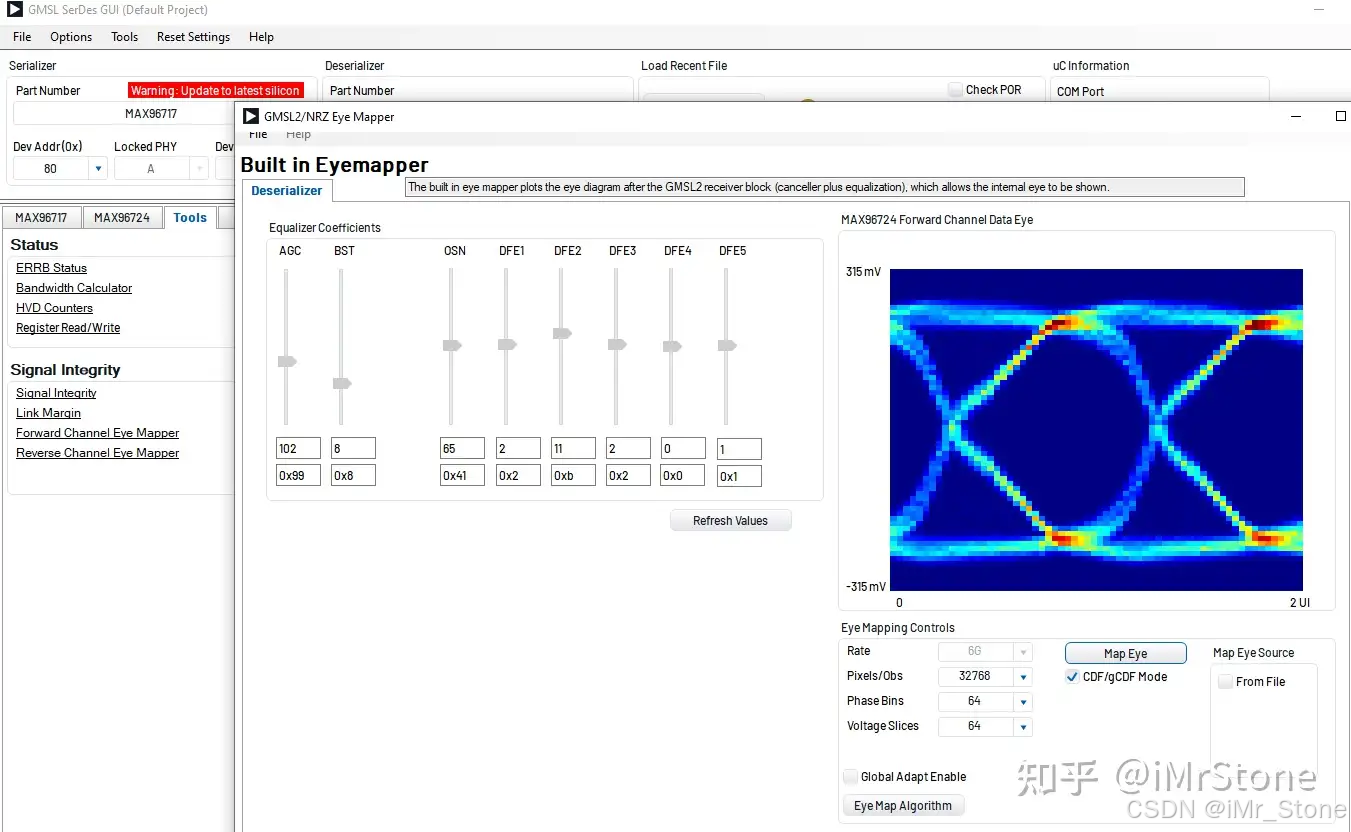Viewport: 1351px width, 832px height.
Task: Click the DFE2 hex field 0xb
Action: coord(573,475)
